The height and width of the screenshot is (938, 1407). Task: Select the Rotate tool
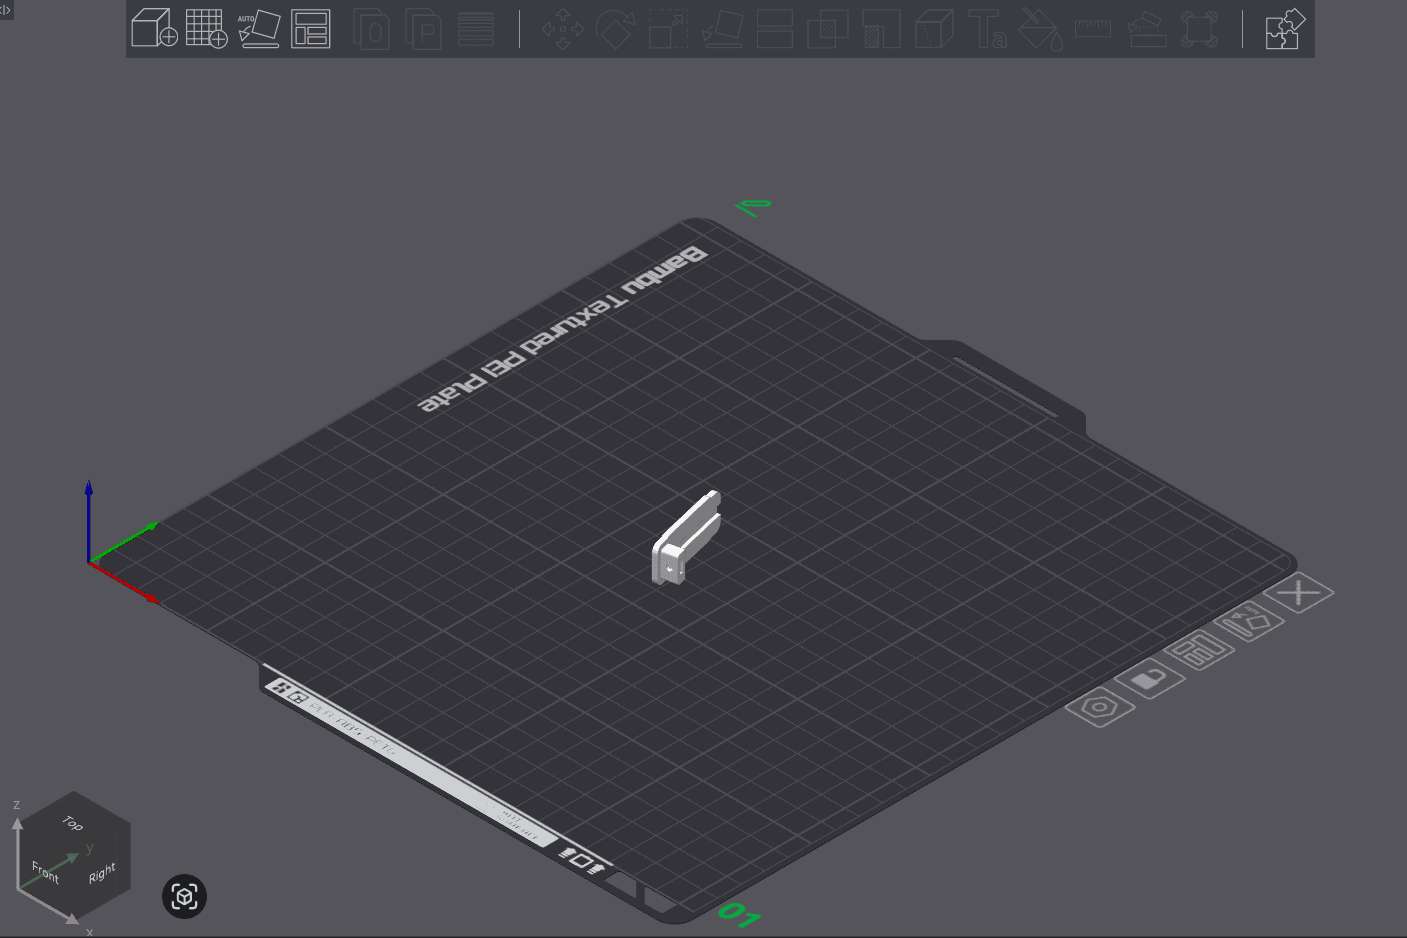click(615, 30)
